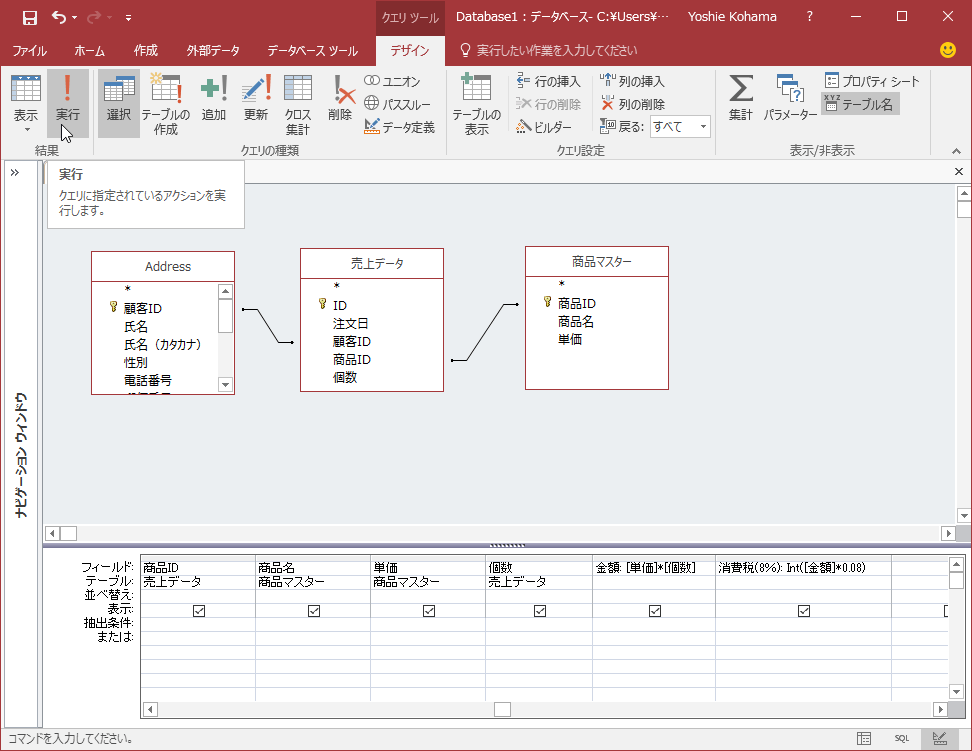The image size is (972, 751).
Task: Click down arrow in Address field list
Action: pyautogui.click(x=226, y=384)
